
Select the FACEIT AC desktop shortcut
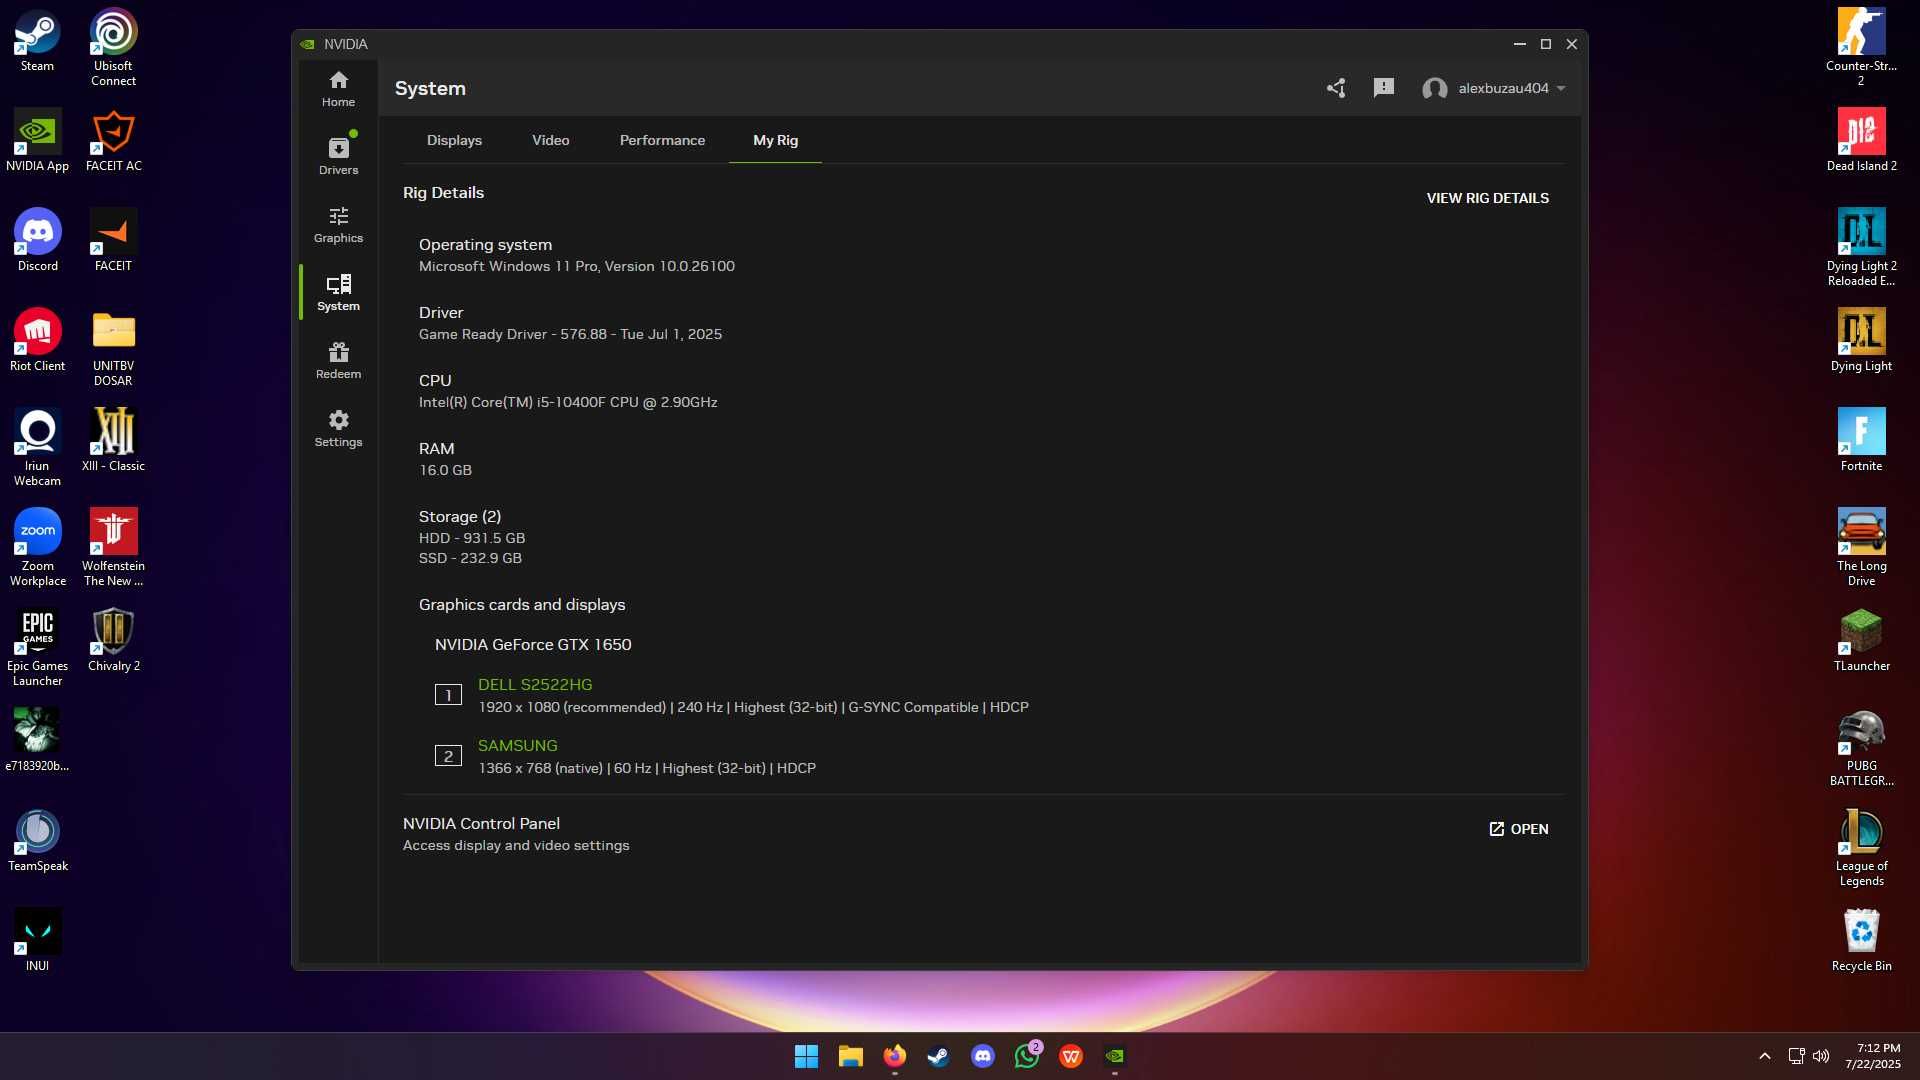coord(114,142)
